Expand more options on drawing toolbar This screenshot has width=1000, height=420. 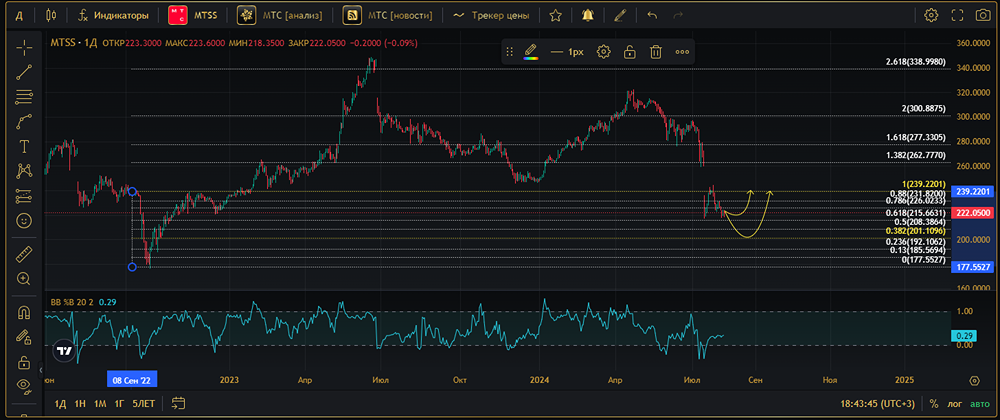pyautogui.click(x=682, y=52)
